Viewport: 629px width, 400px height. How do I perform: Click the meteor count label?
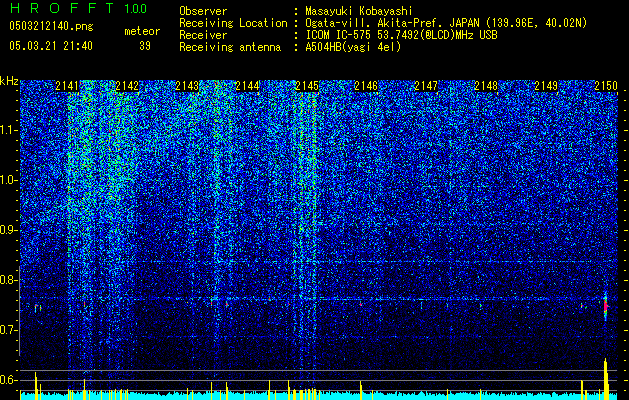click(x=142, y=31)
